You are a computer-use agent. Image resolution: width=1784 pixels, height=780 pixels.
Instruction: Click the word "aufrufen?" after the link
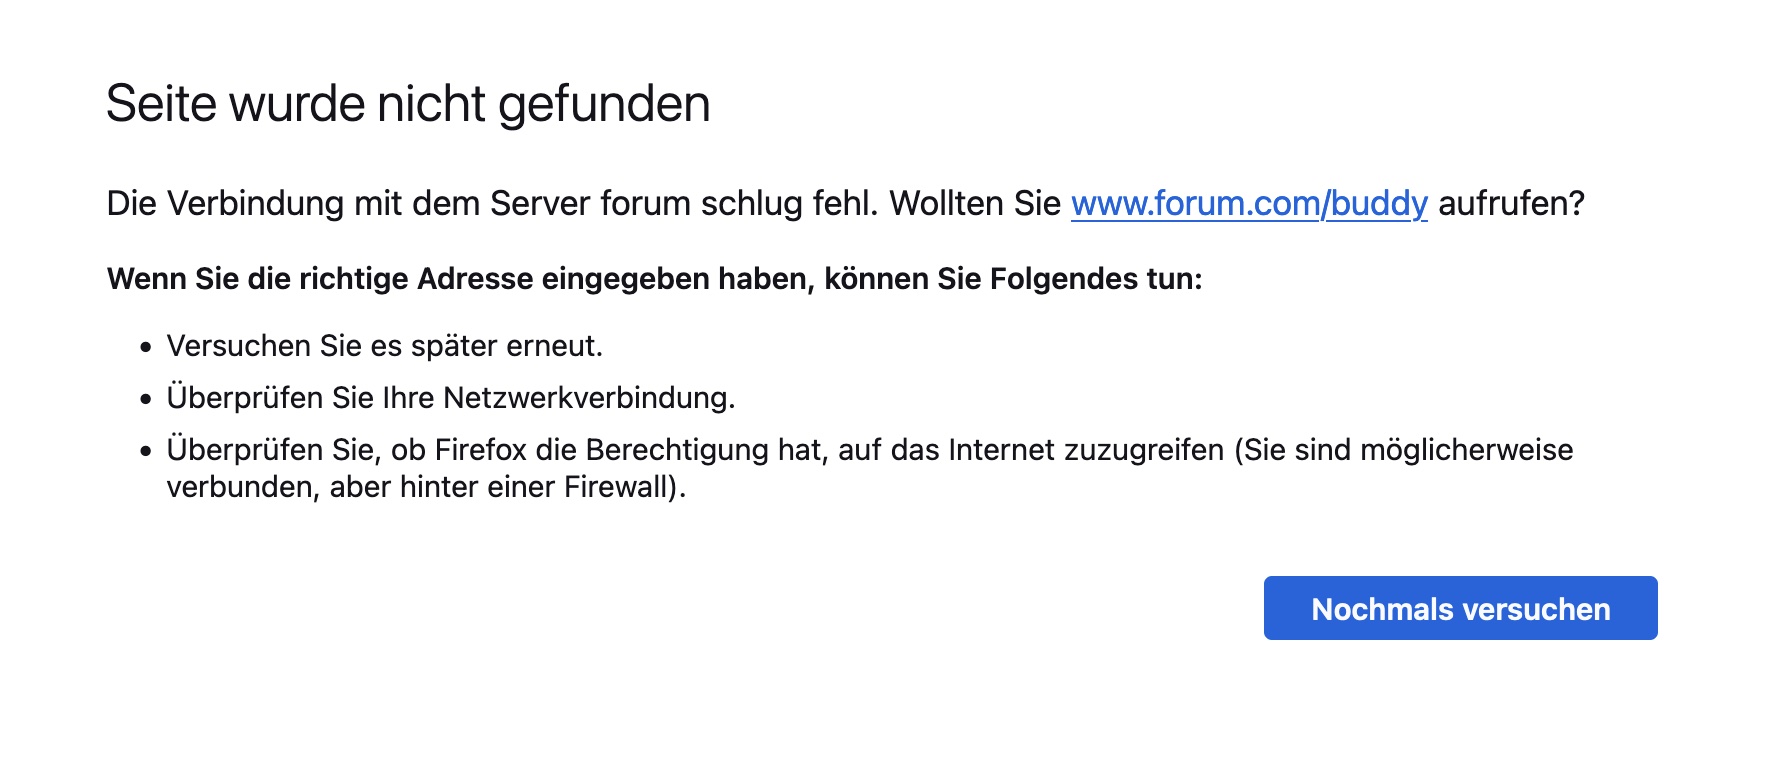[x=1511, y=203]
